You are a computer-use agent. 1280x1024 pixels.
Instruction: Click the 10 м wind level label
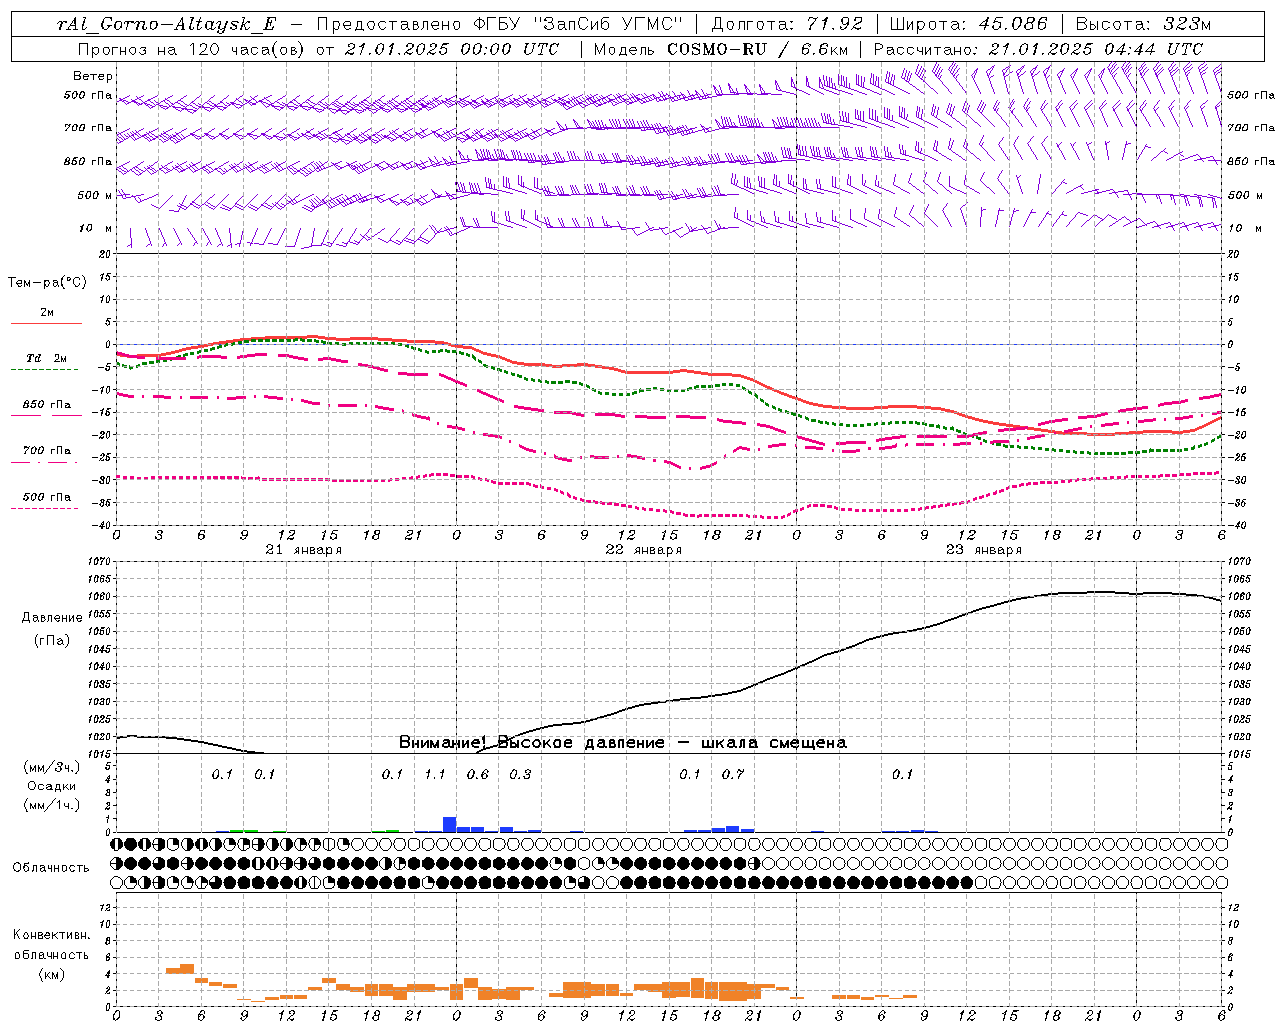tap(96, 228)
